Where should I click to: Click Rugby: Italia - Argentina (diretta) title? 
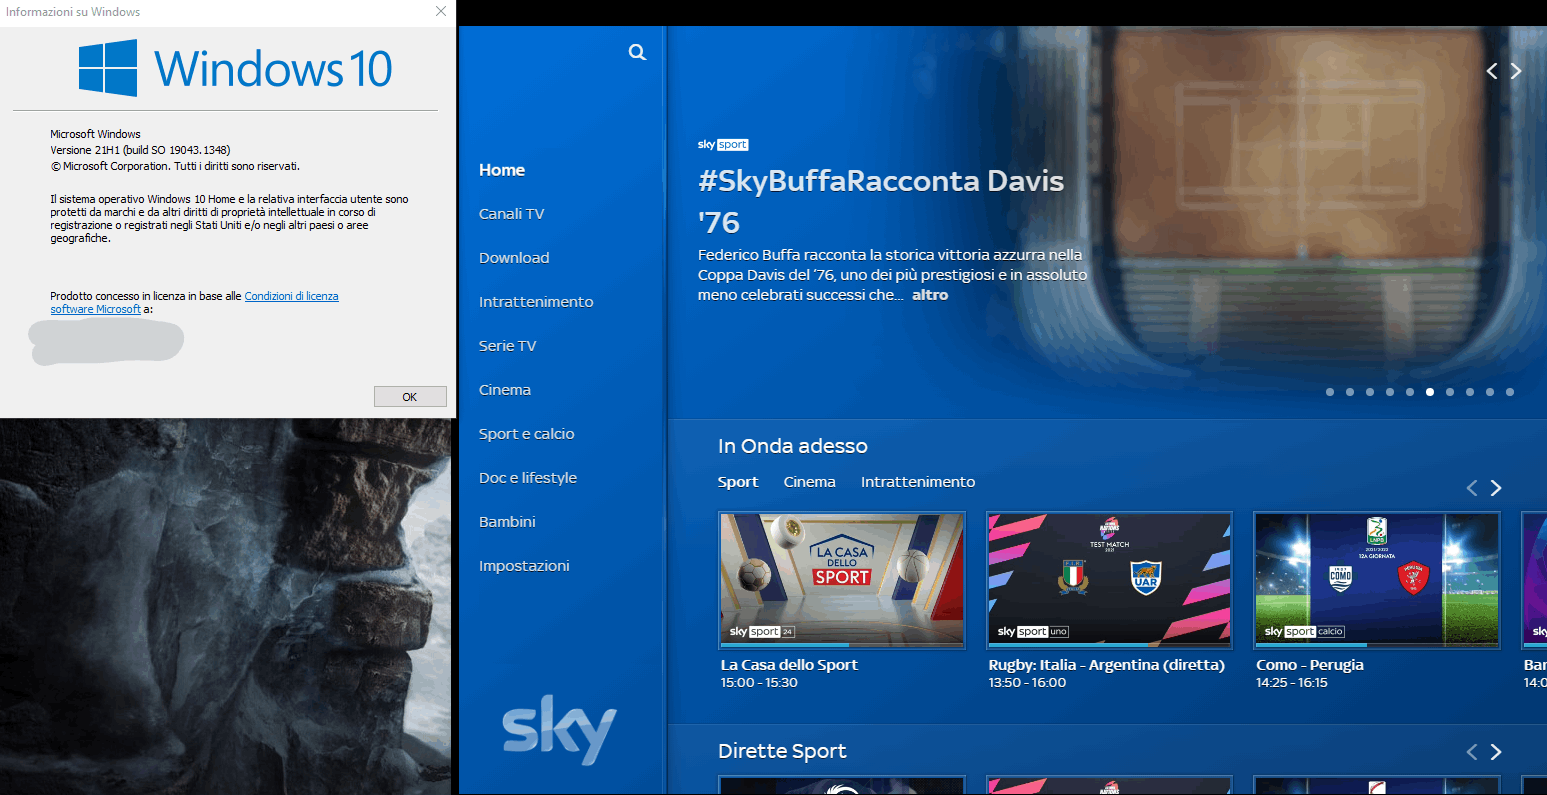(1107, 665)
